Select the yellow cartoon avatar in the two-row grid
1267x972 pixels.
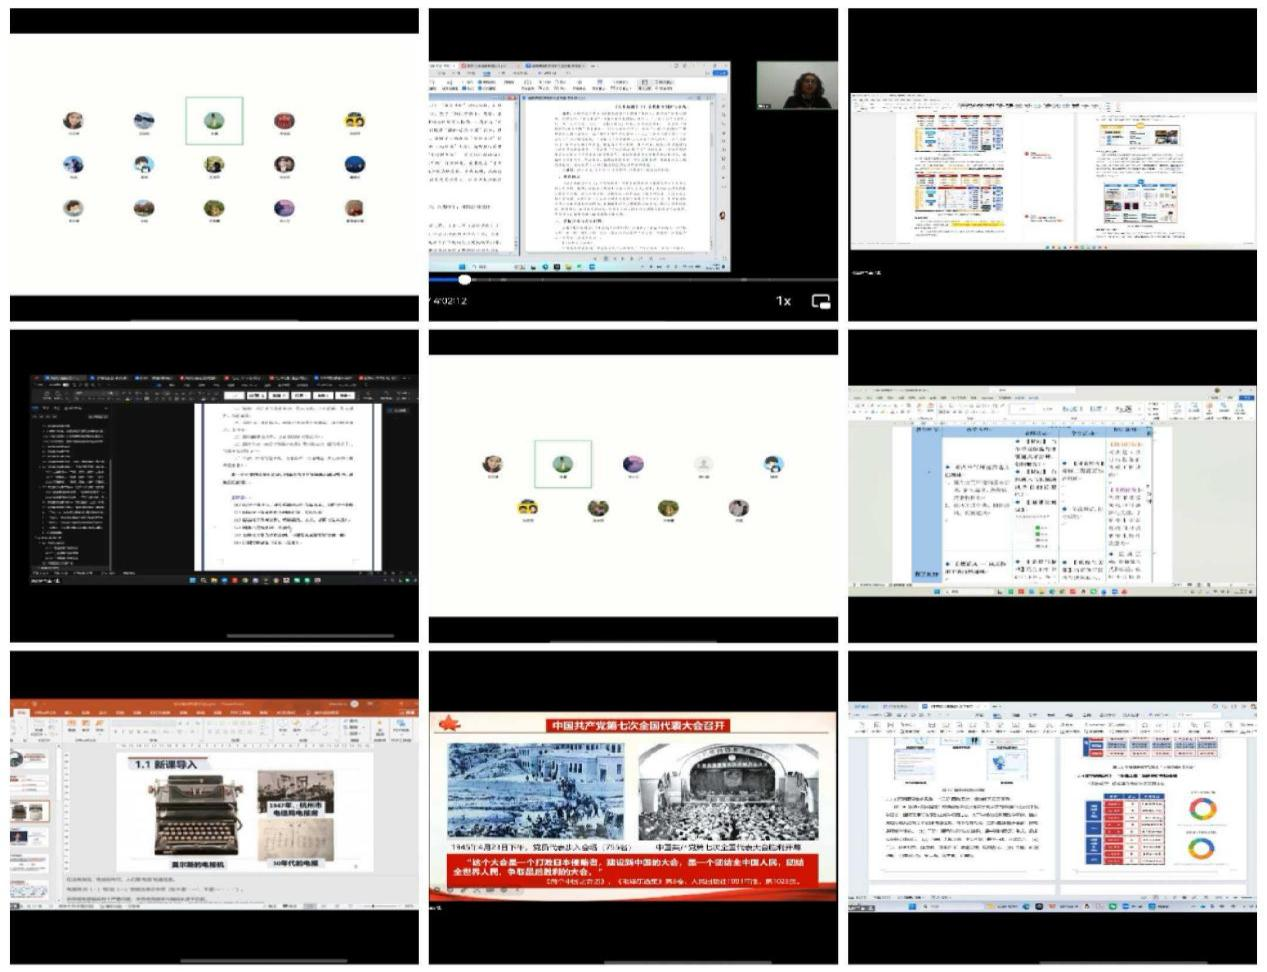pos(527,507)
